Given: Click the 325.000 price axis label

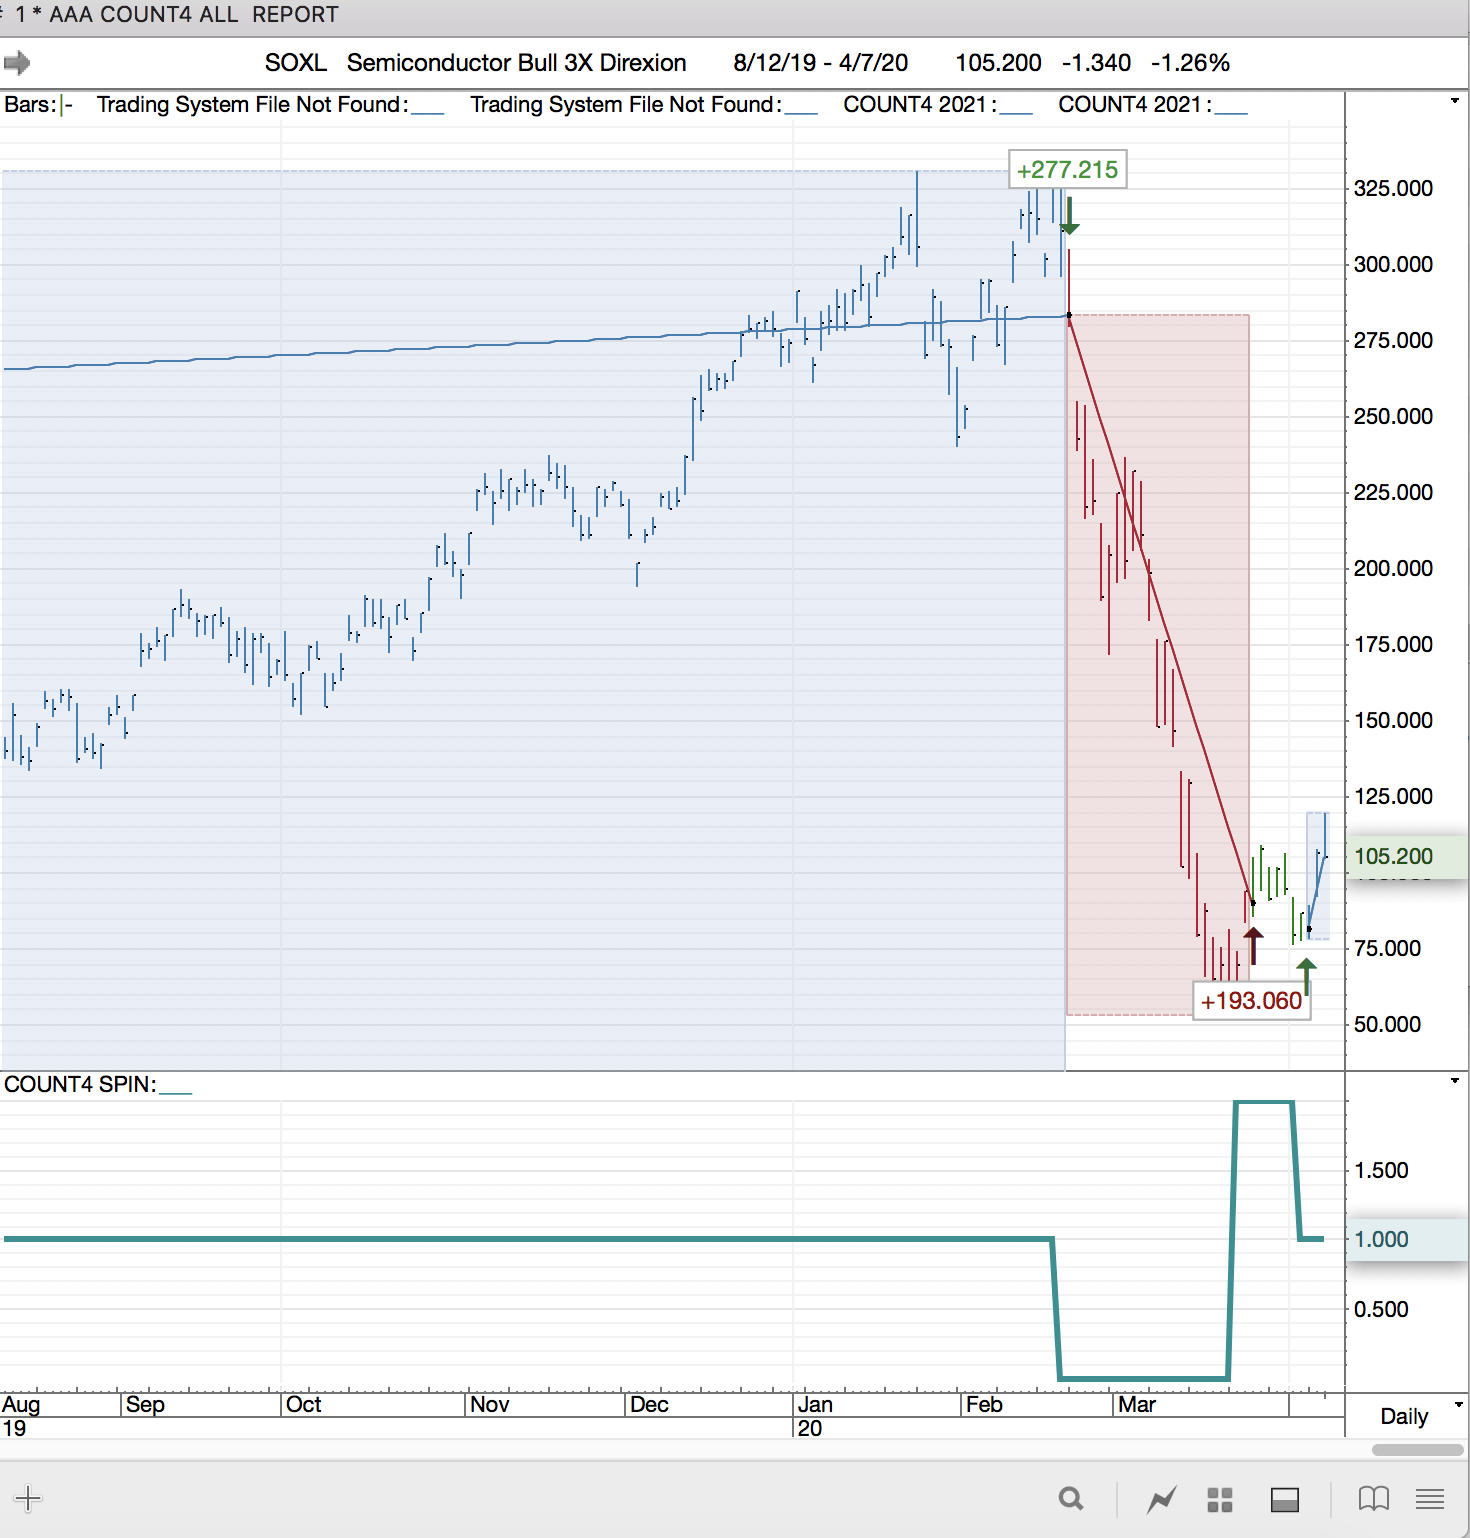Looking at the screenshot, I should [x=1393, y=188].
